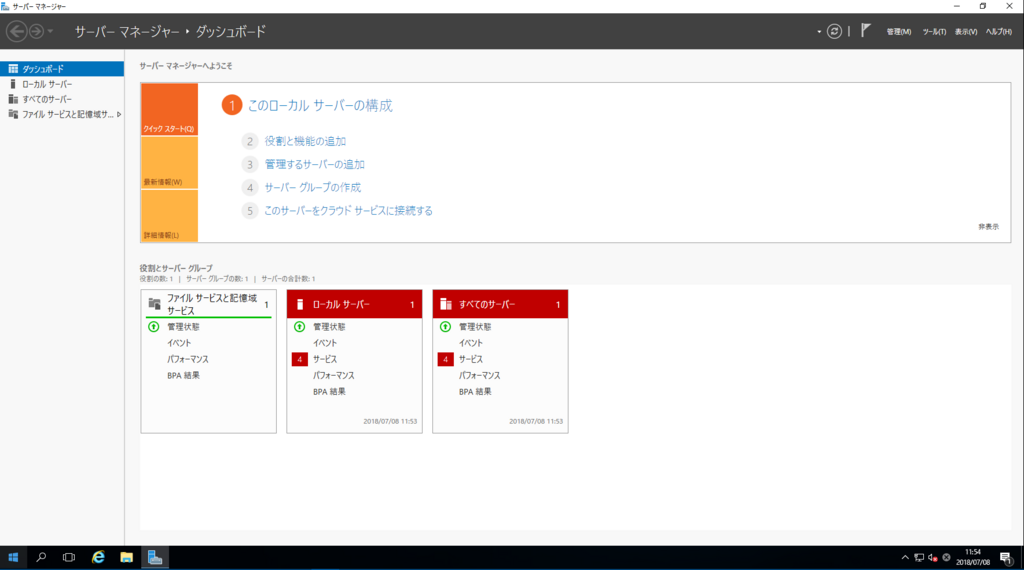Open the red ローカル サーバー tile header

click(x=355, y=304)
